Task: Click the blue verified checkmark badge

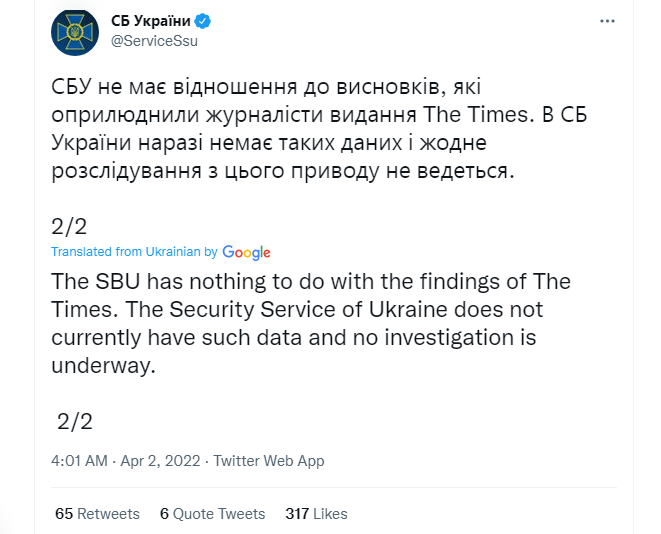Action: [203, 21]
